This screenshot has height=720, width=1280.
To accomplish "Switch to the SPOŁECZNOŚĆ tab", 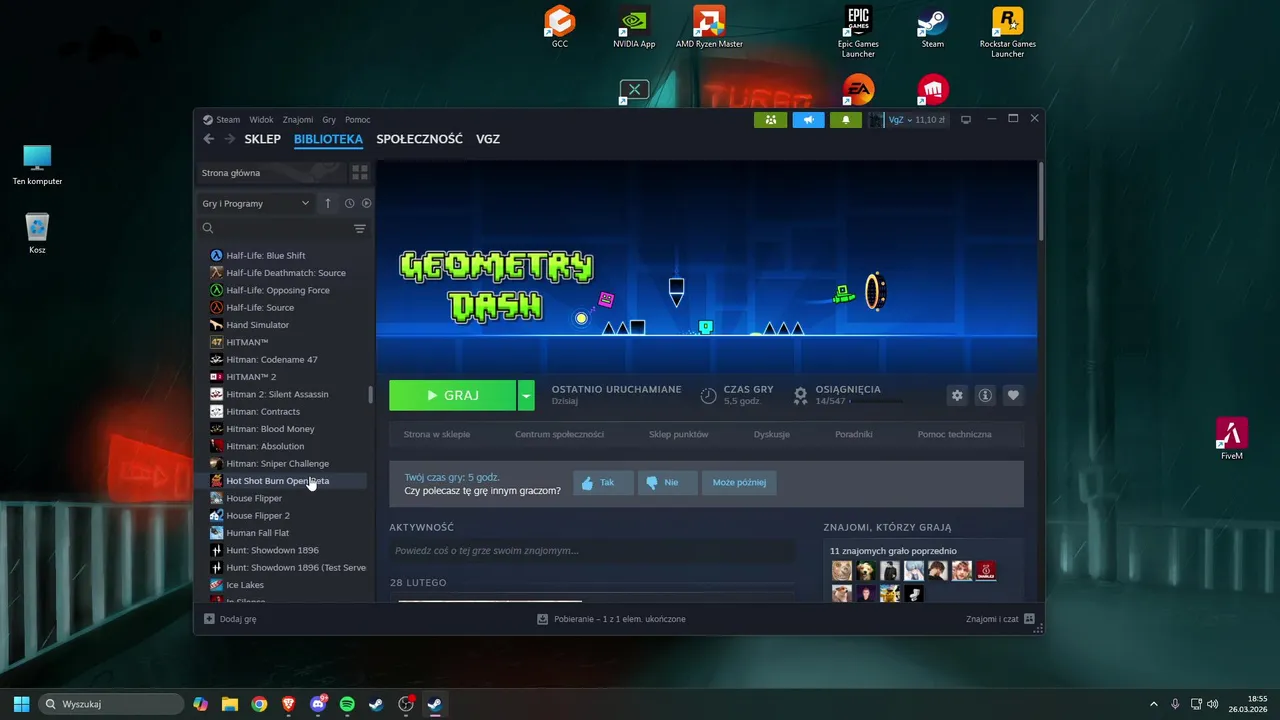I will [419, 139].
